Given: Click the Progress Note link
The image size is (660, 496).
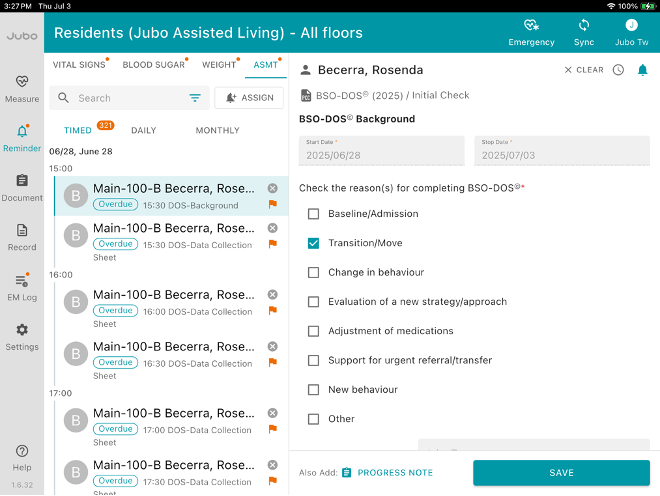Looking at the screenshot, I should 394,473.
